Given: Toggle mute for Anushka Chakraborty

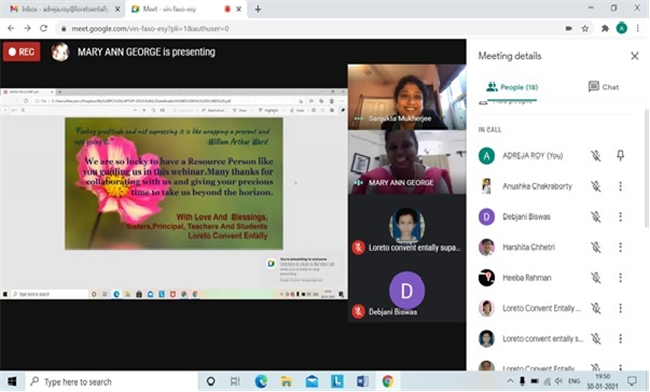Looking at the screenshot, I should pyautogui.click(x=596, y=186).
